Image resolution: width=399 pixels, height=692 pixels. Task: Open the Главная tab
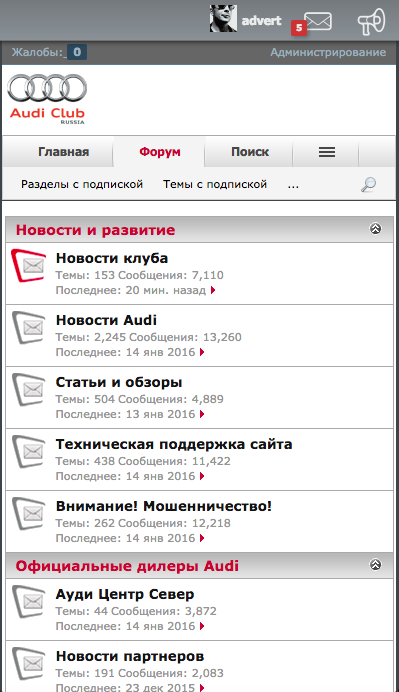64,152
